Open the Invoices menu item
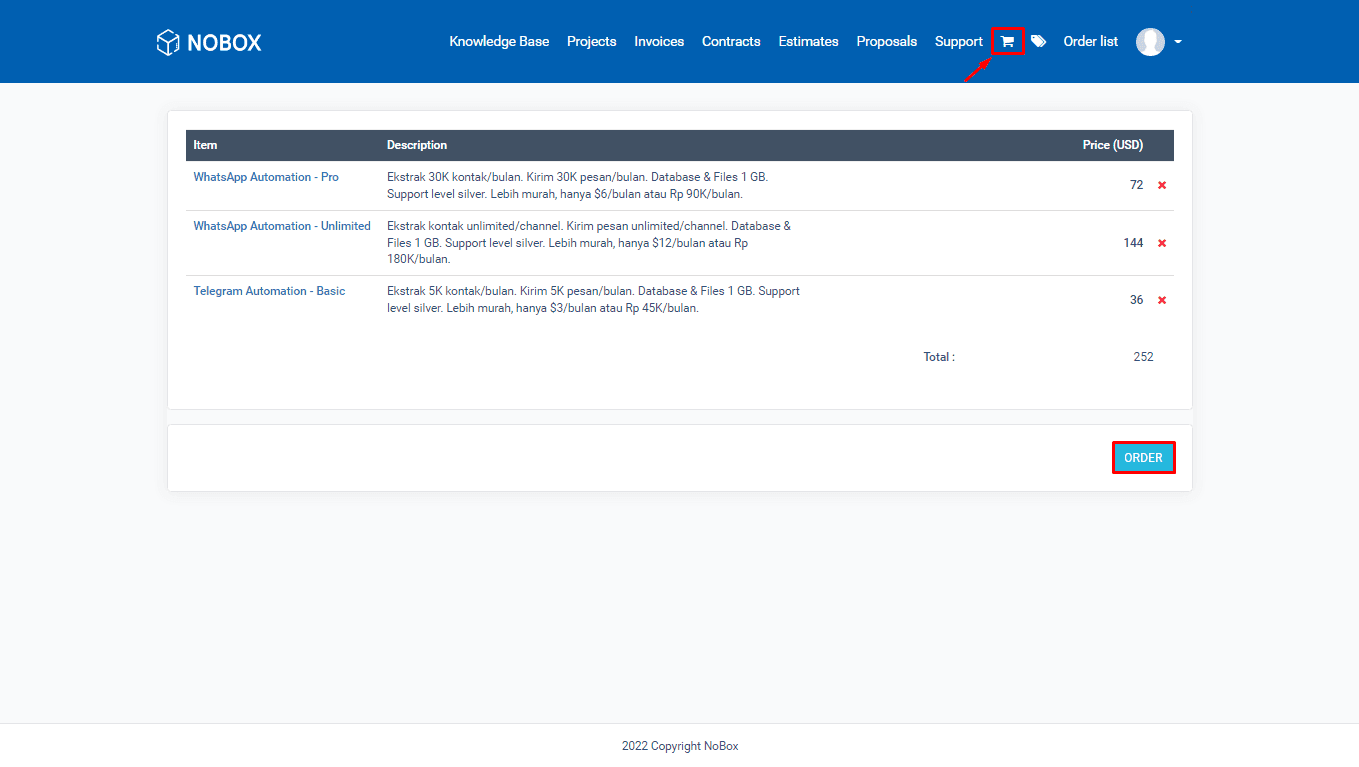Viewport: 1359px width, 767px height. click(659, 41)
